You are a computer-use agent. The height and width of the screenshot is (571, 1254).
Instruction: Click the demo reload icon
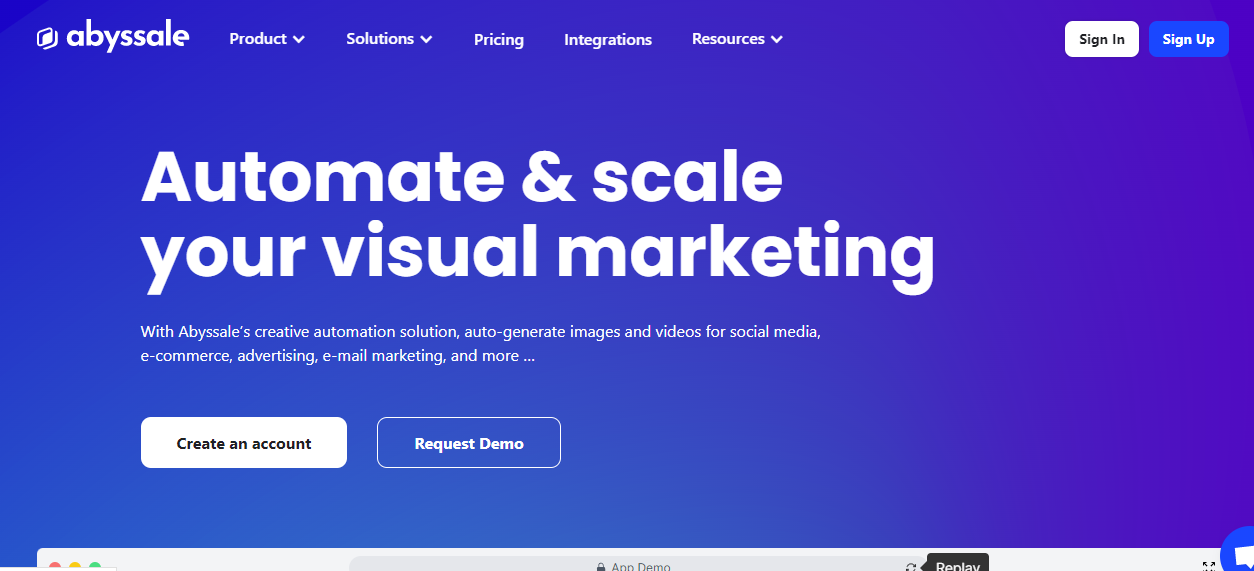coord(911,566)
